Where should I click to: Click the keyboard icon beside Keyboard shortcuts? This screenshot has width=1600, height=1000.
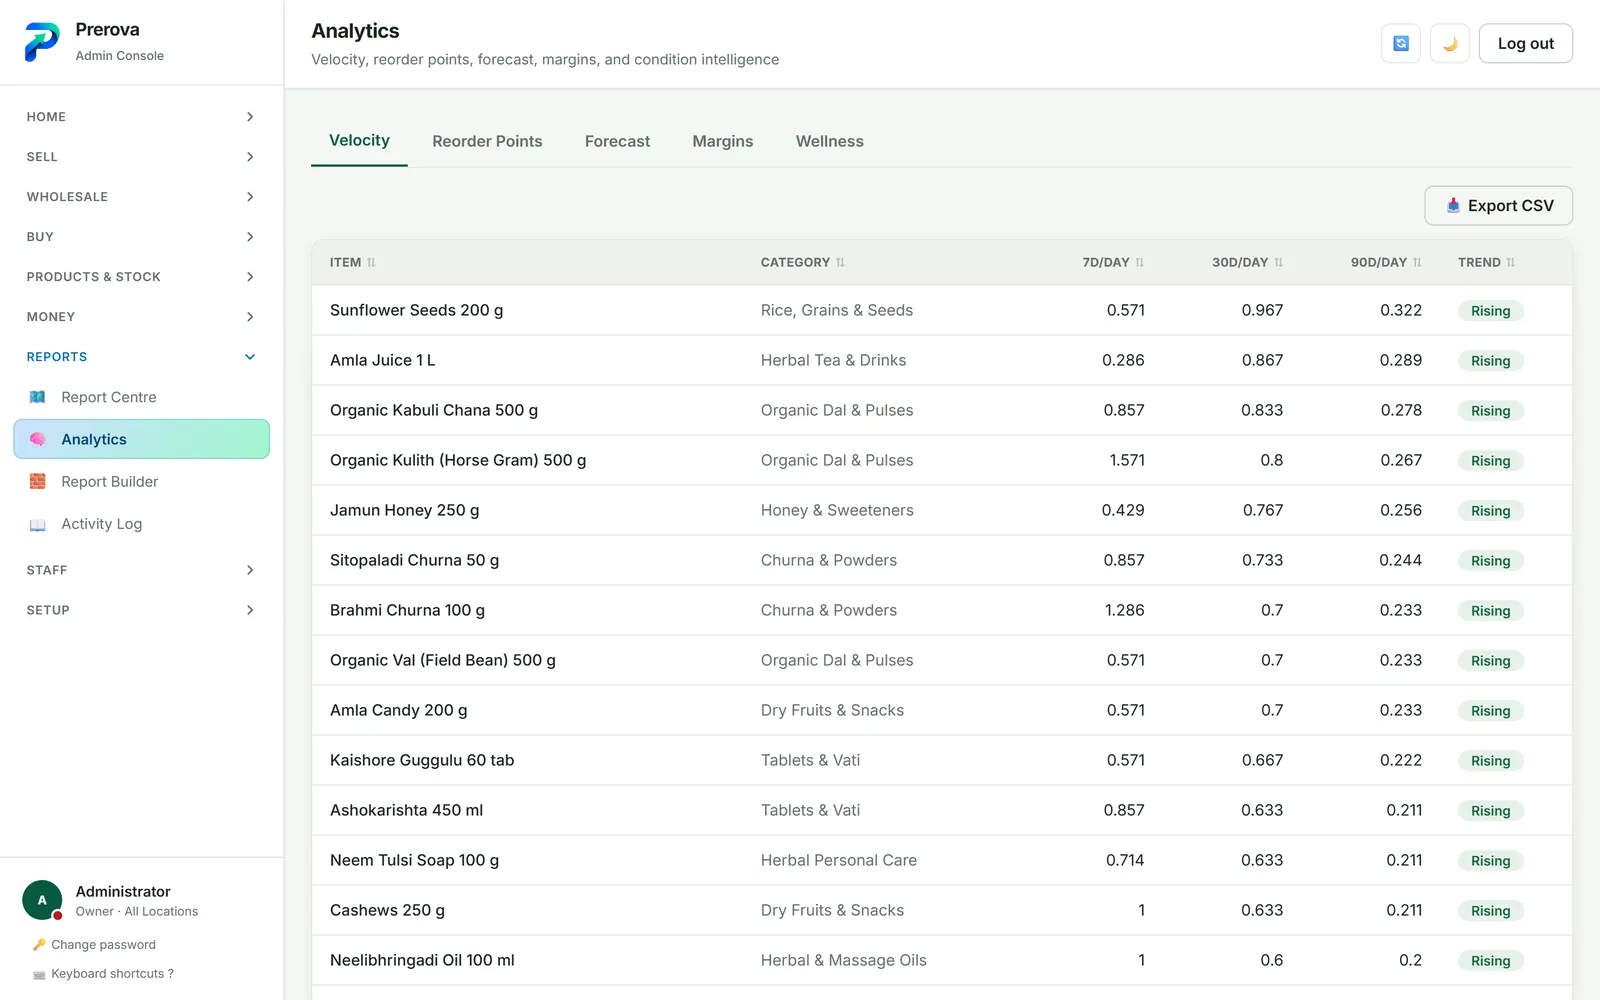[39, 974]
